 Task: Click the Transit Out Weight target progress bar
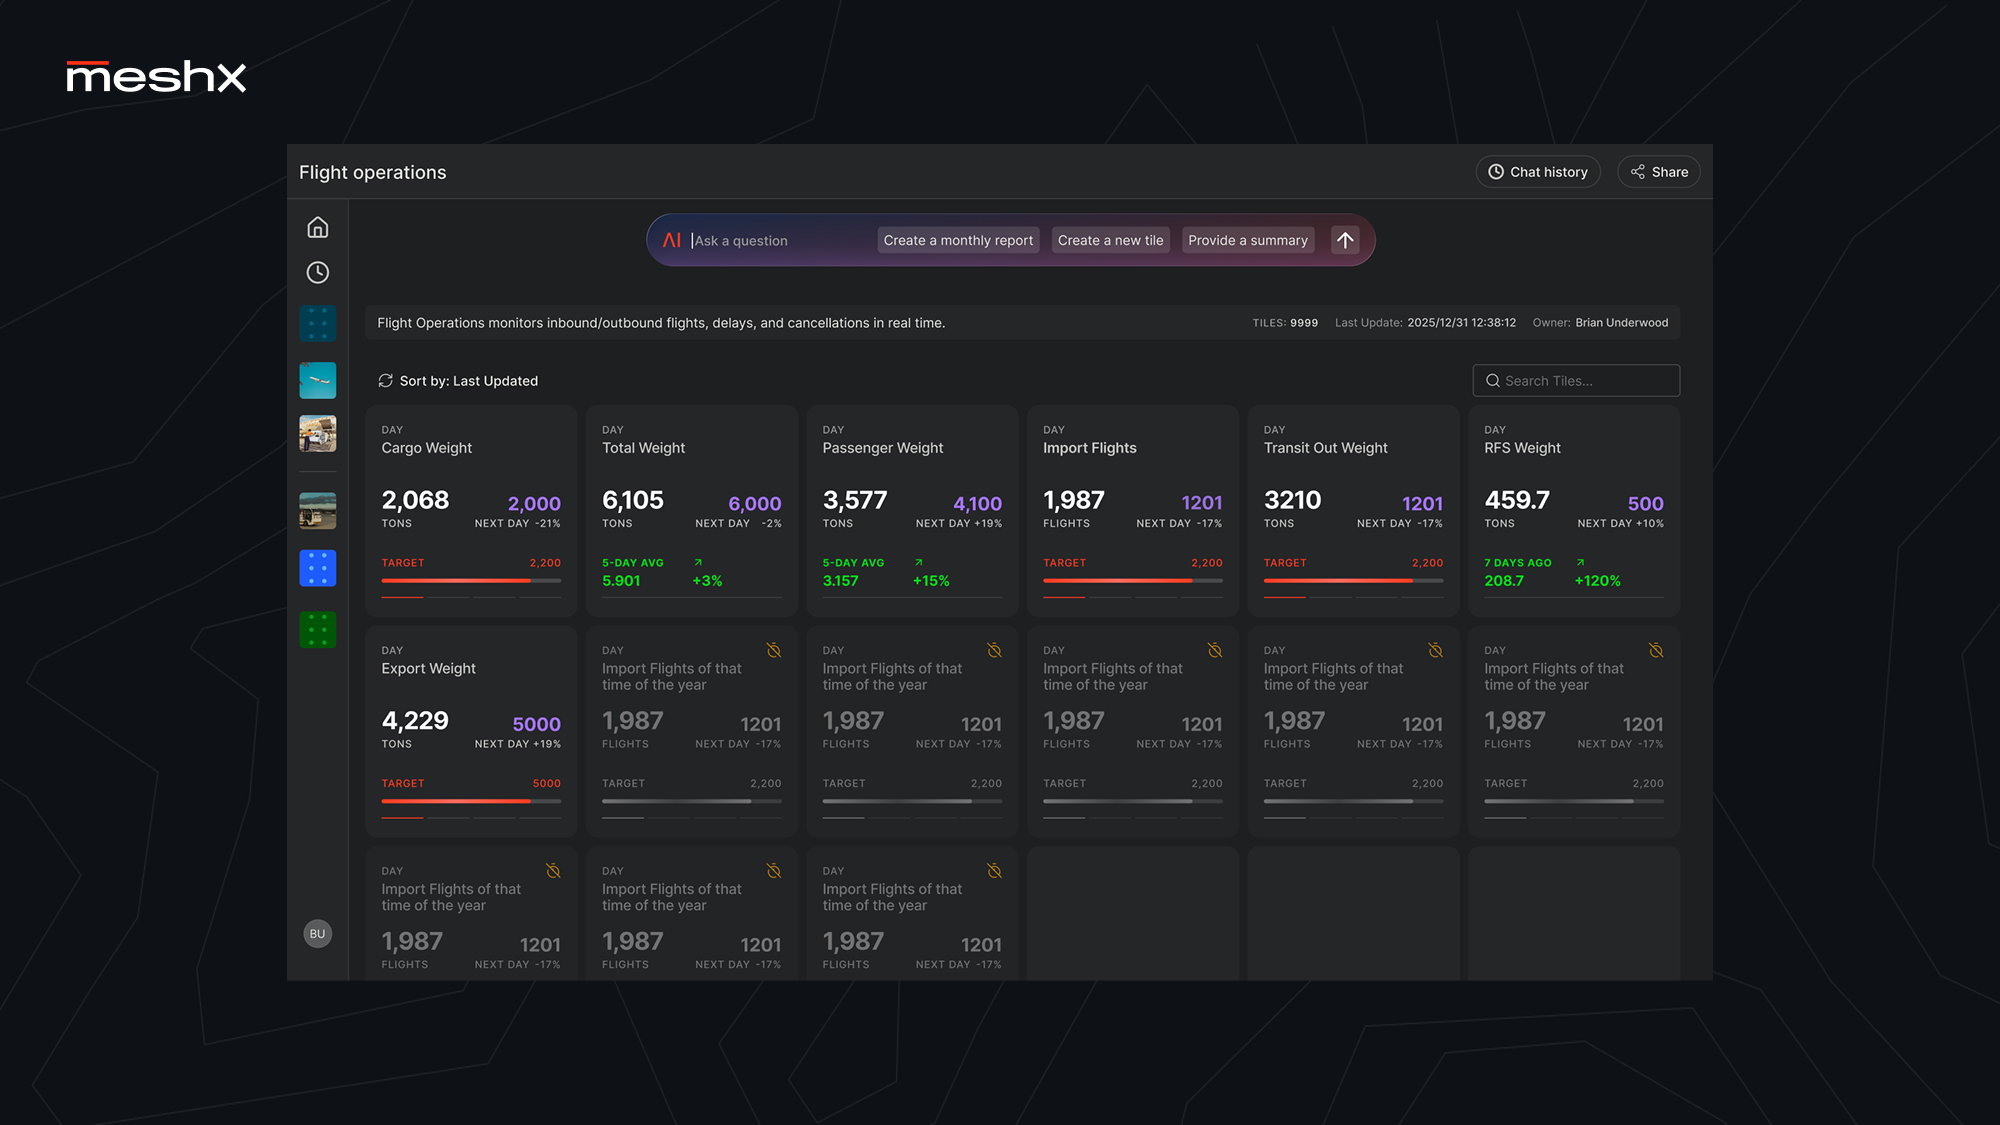point(1353,581)
